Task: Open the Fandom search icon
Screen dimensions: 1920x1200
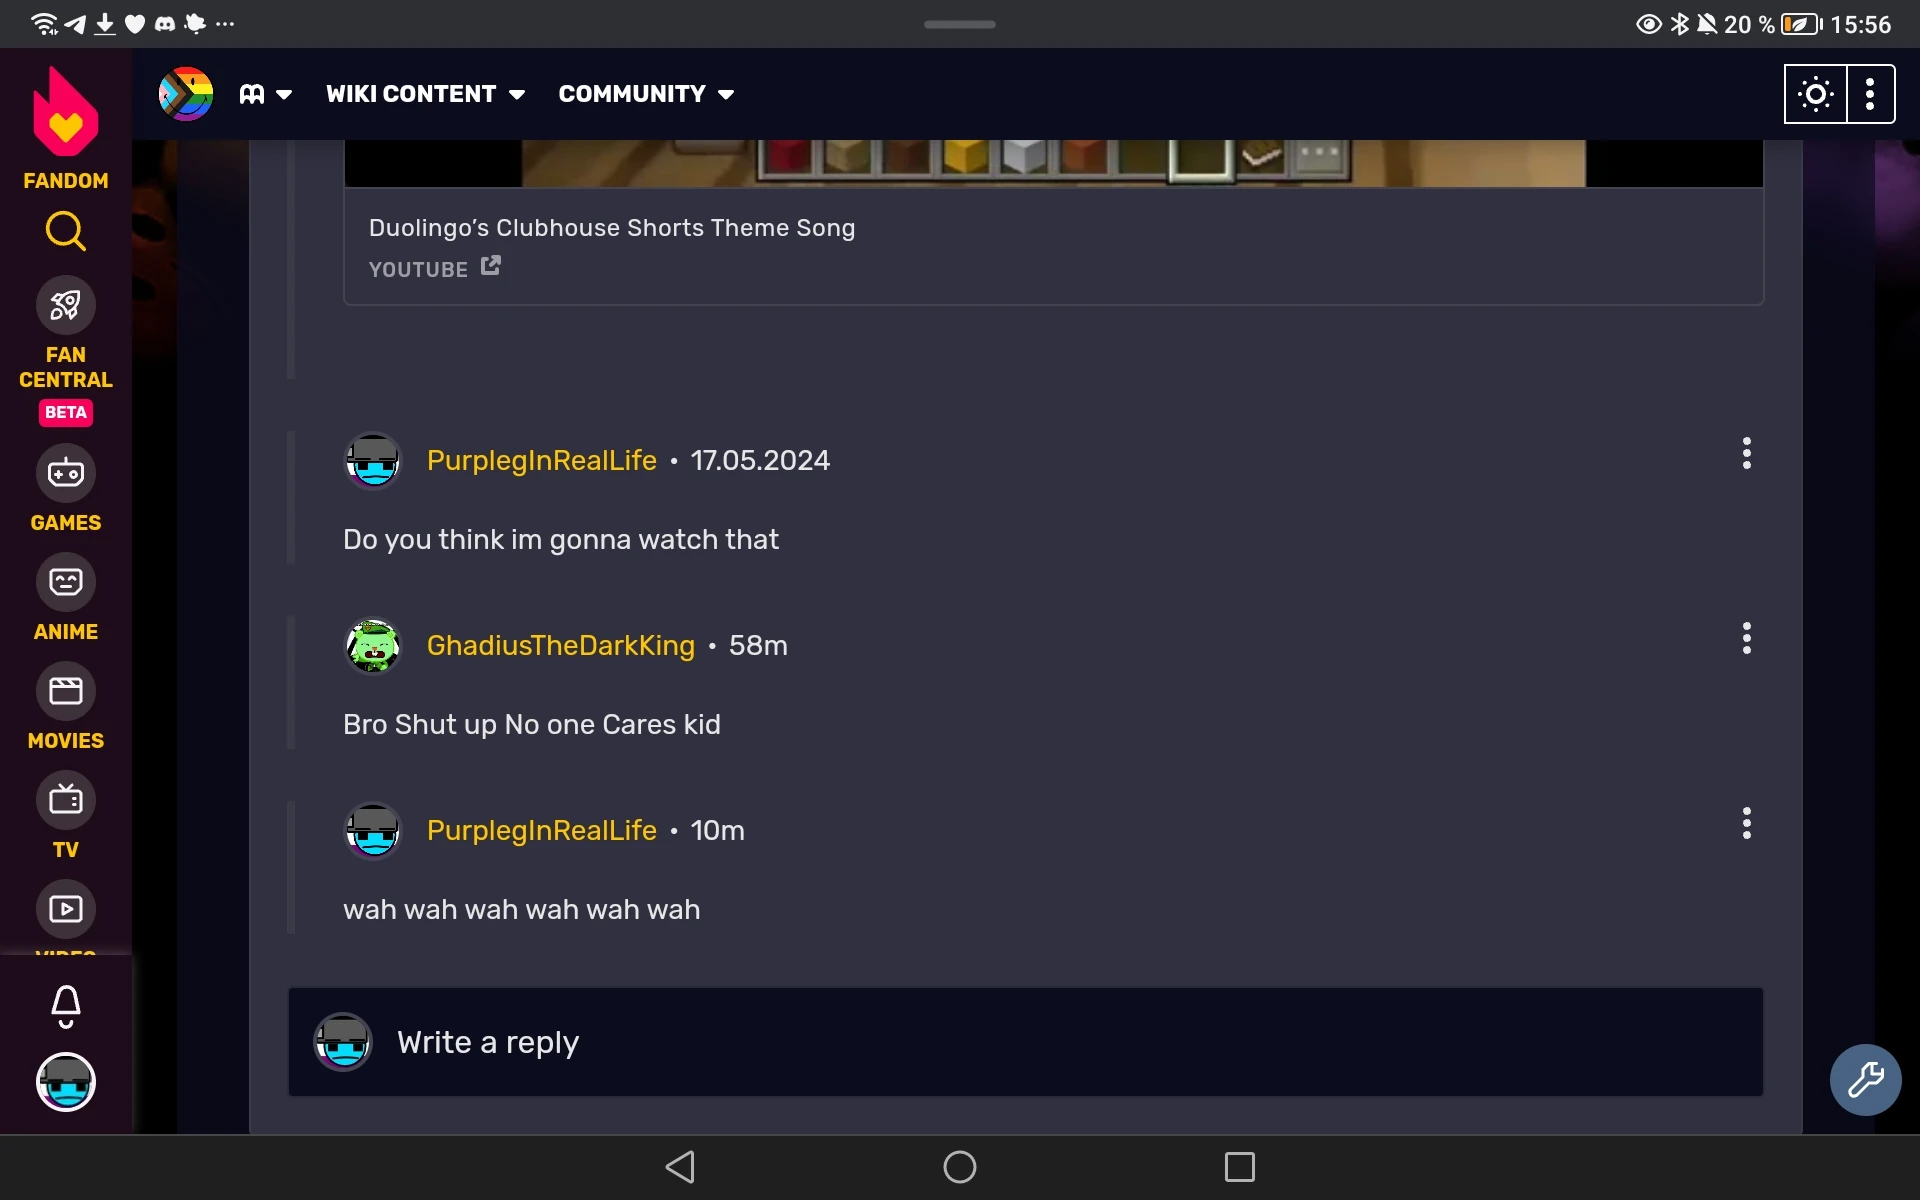Action: (65, 231)
